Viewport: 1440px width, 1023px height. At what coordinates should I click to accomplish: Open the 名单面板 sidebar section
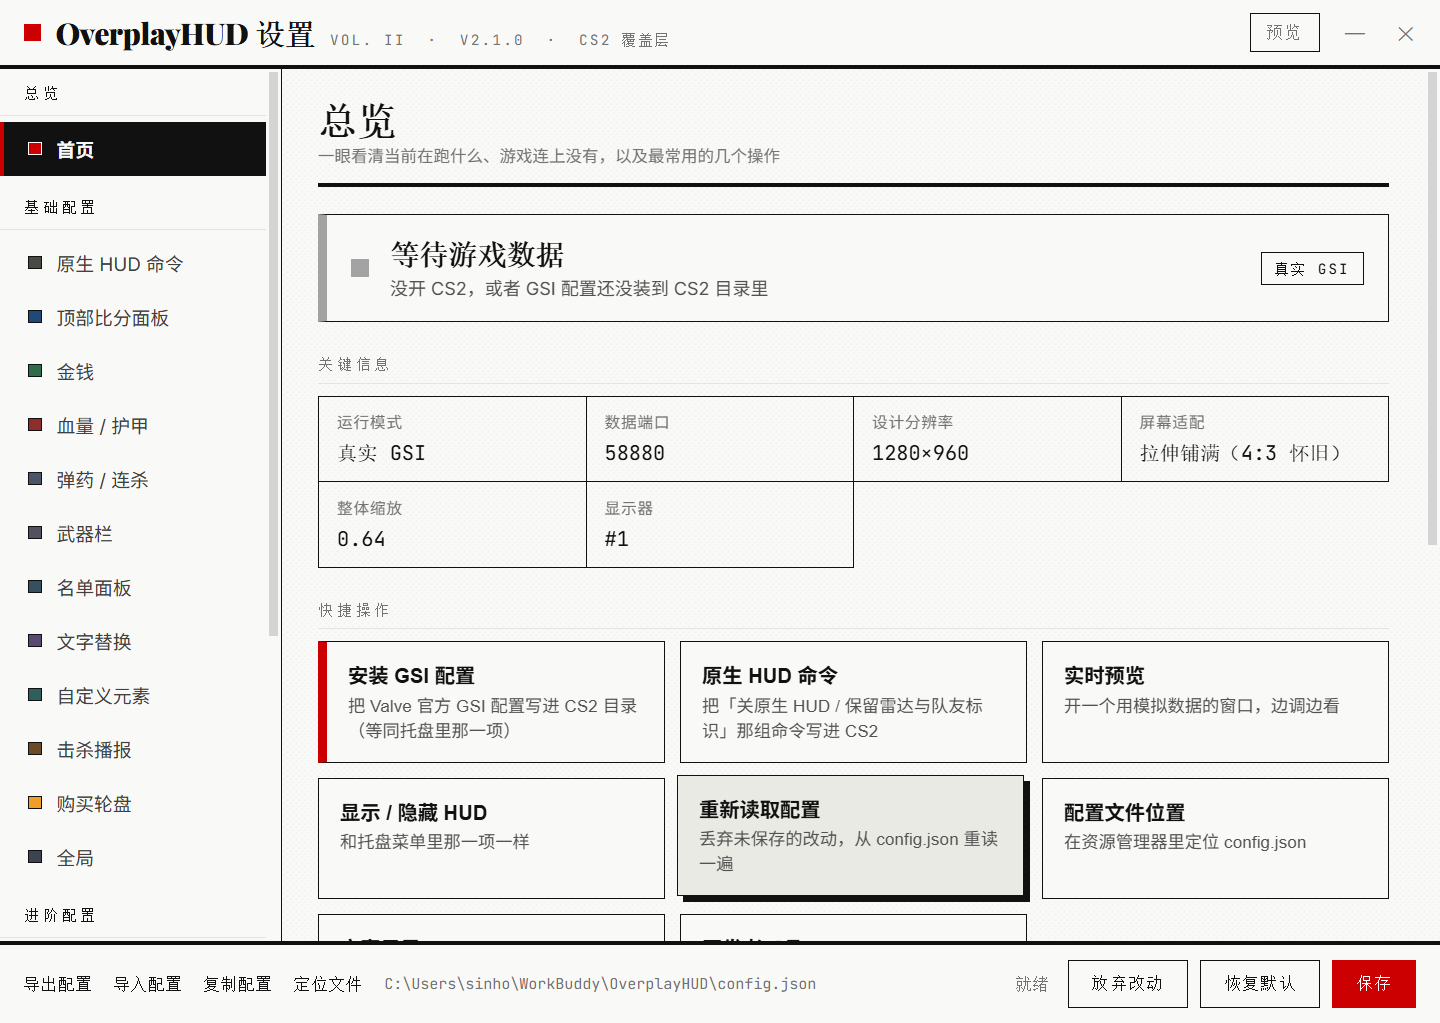coord(133,588)
